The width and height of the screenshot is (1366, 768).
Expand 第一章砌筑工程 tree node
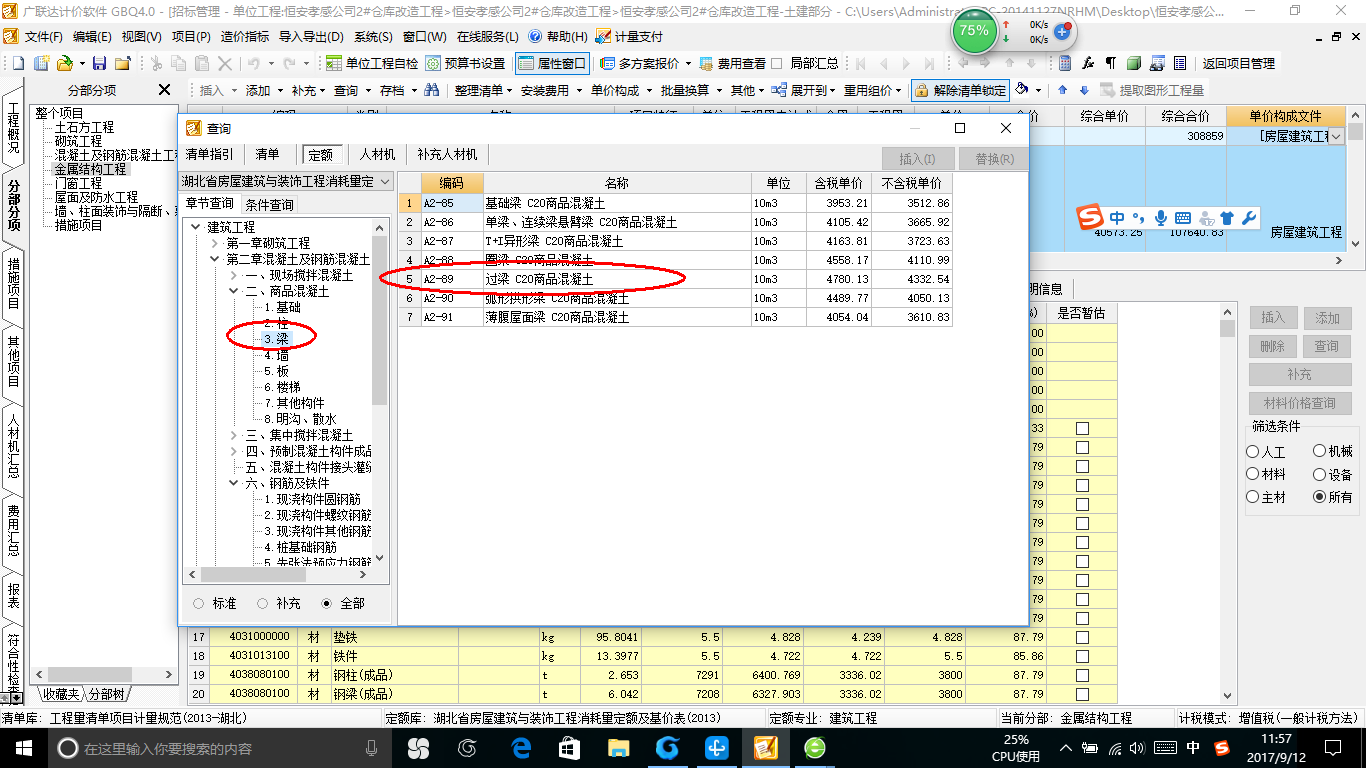click(x=216, y=243)
